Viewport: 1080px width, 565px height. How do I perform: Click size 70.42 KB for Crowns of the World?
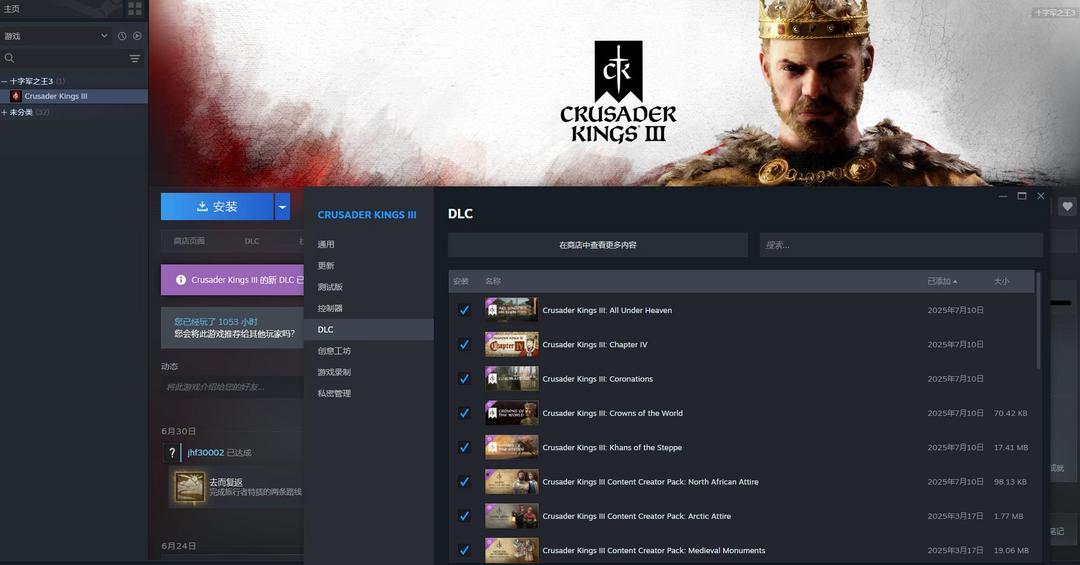tap(1010, 413)
